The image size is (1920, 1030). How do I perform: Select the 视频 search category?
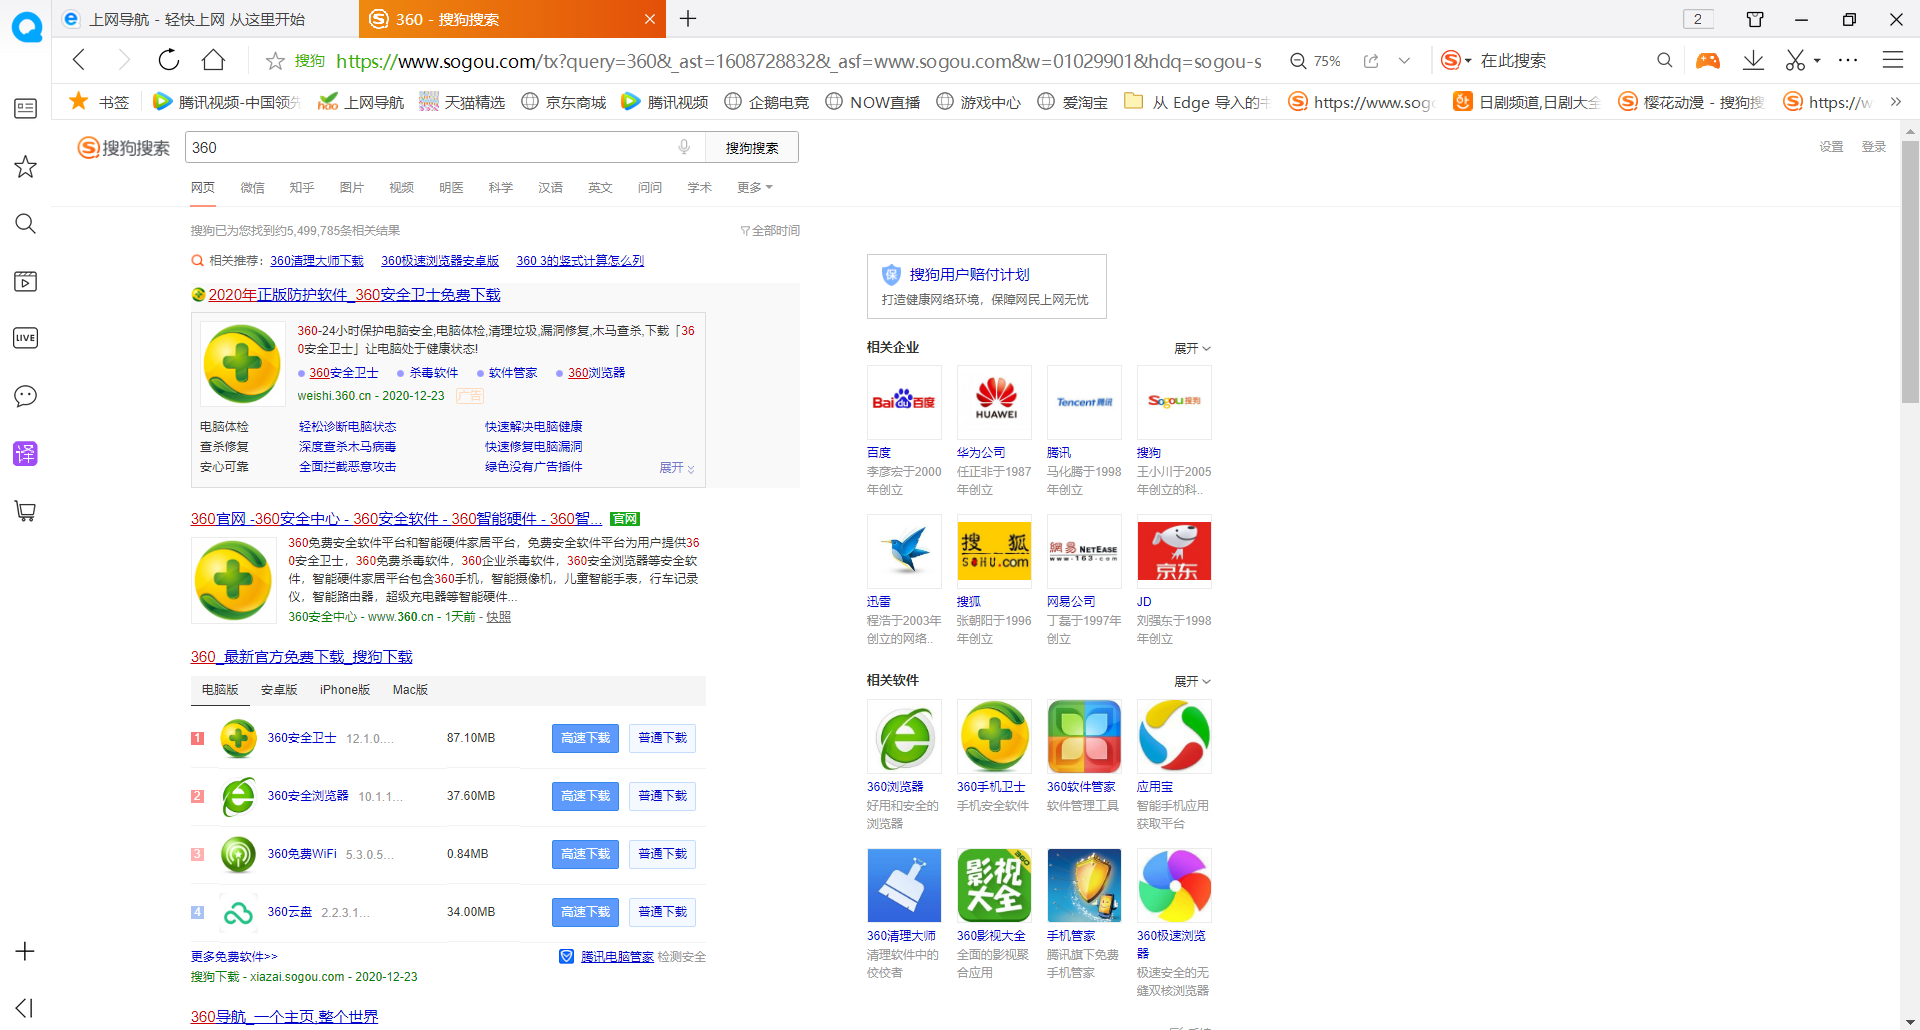click(x=401, y=188)
